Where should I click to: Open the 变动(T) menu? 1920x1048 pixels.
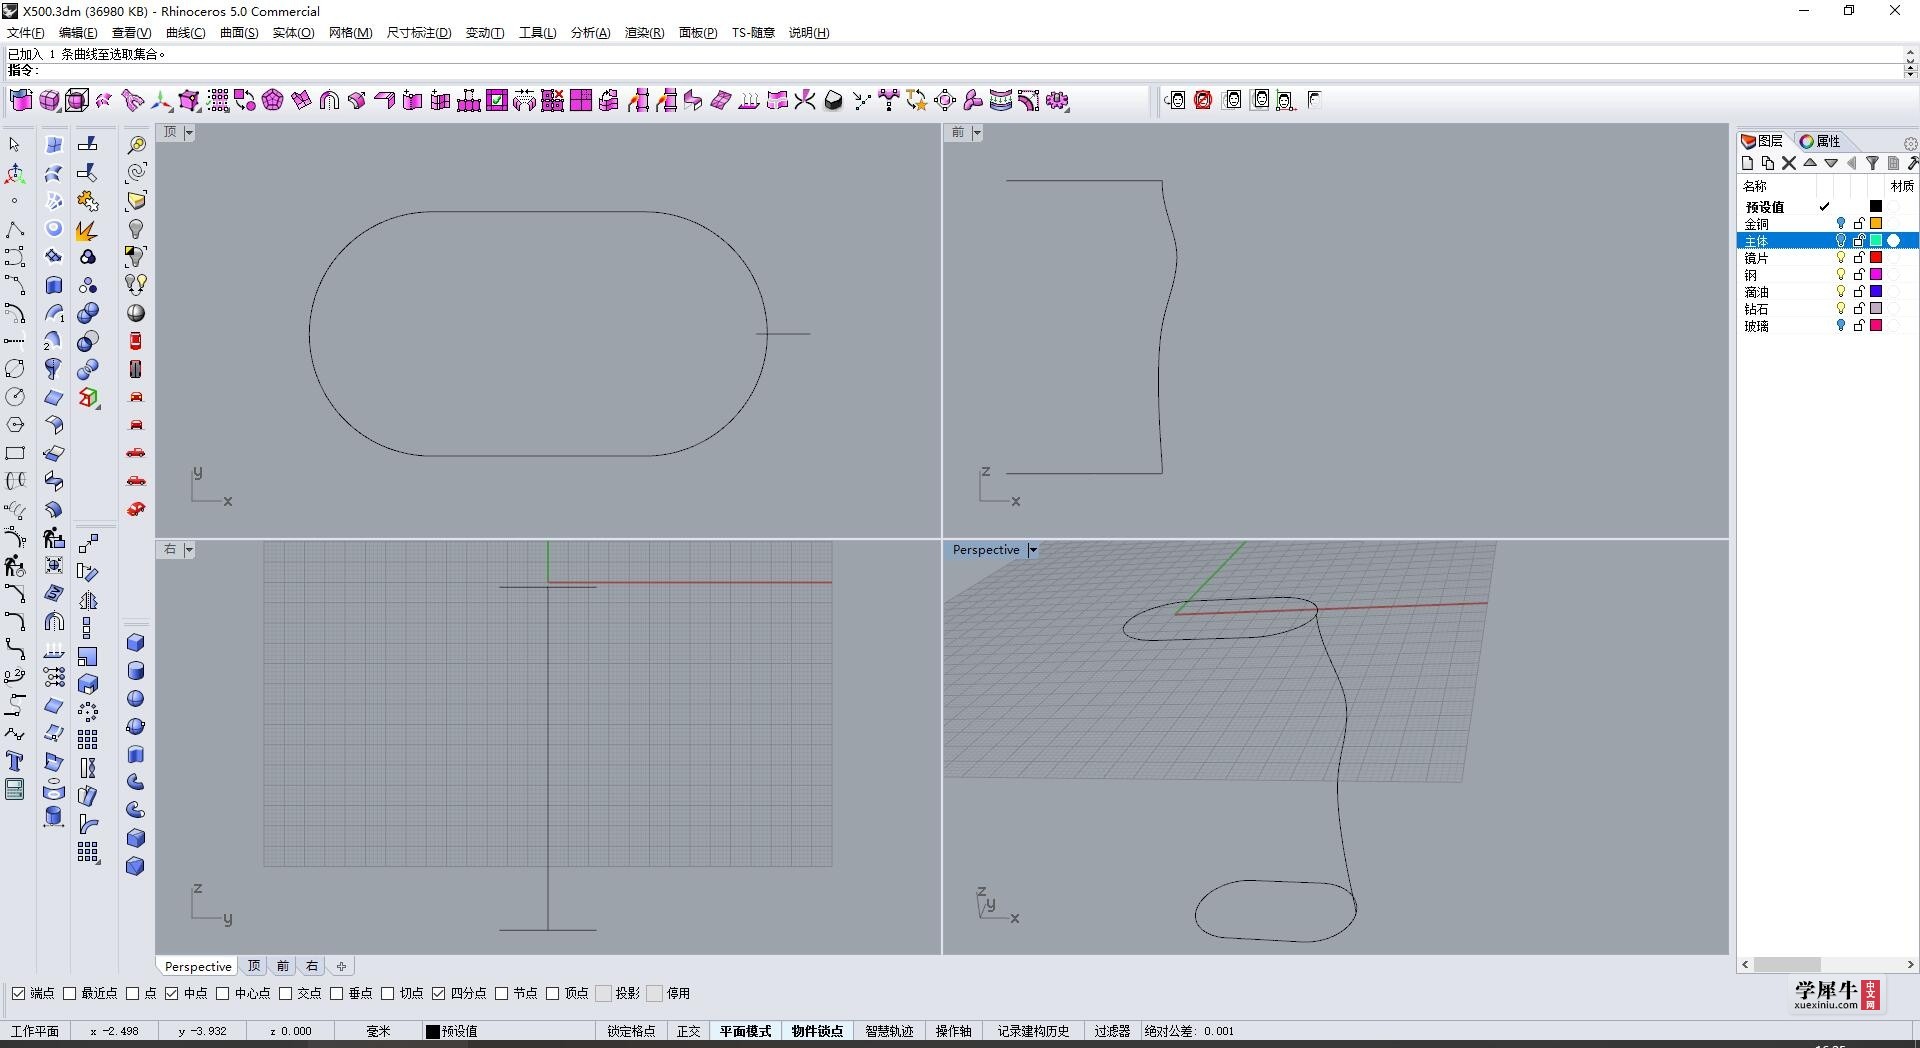(485, 33)
